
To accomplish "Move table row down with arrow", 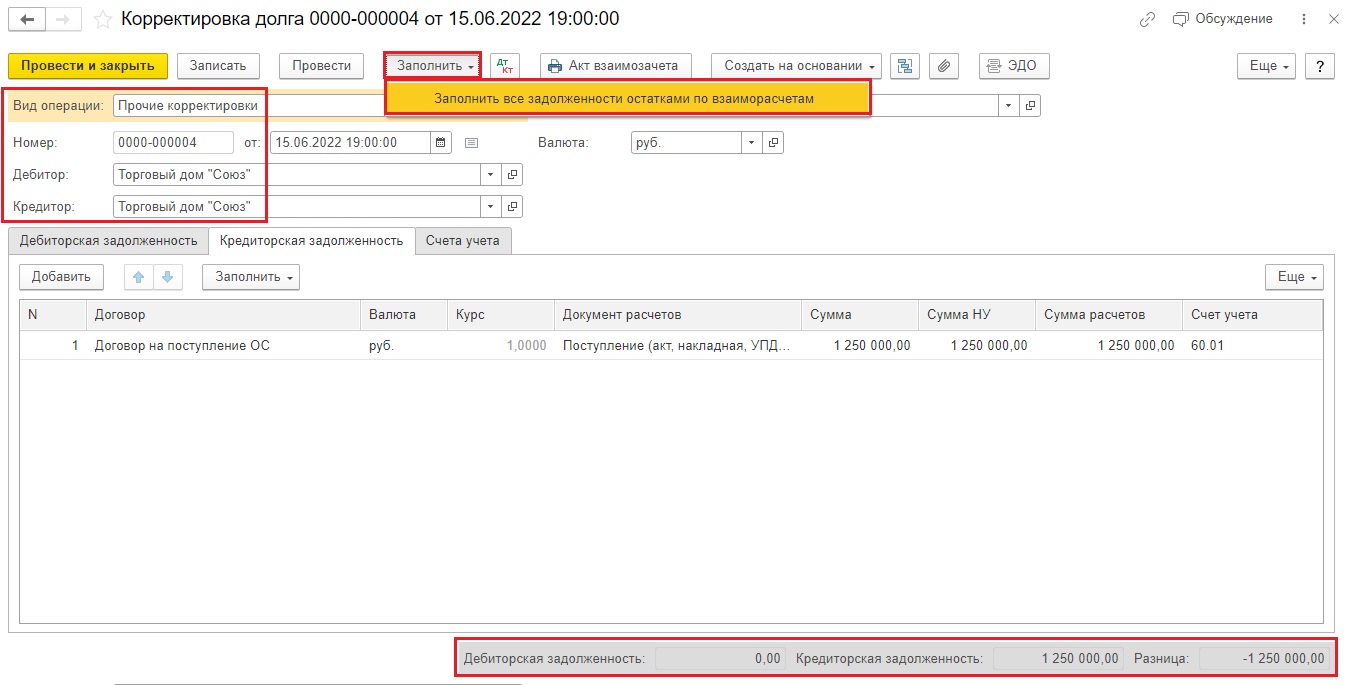I will pyautogui.click(x=167, y=277).
